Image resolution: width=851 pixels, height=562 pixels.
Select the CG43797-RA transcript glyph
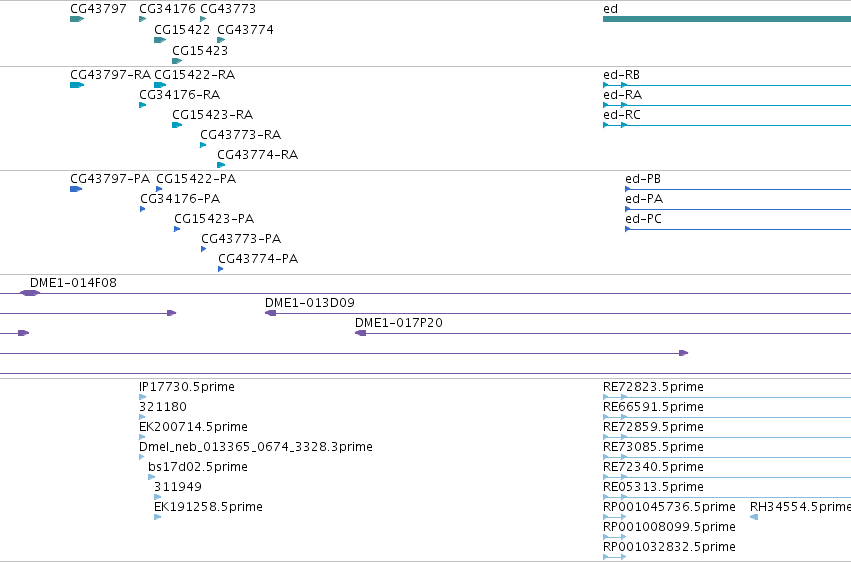pos(77,85)
